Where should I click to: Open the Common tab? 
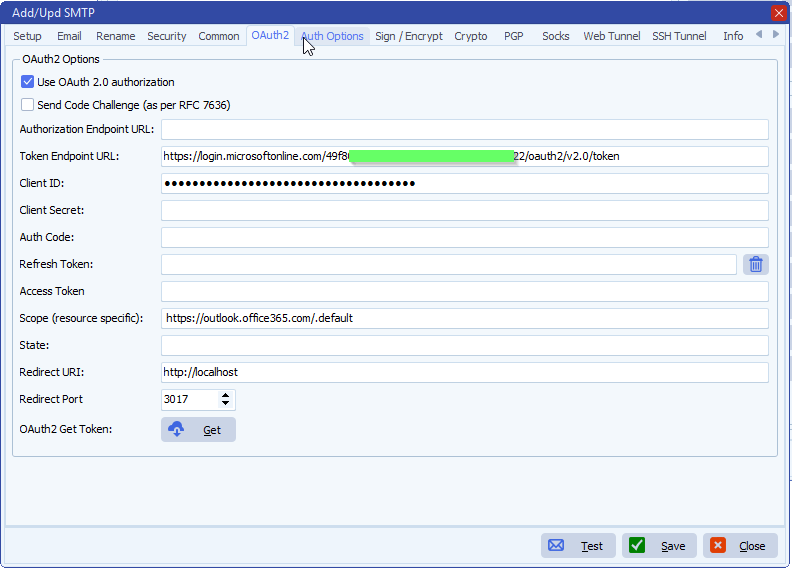click(x=219, y=36)
